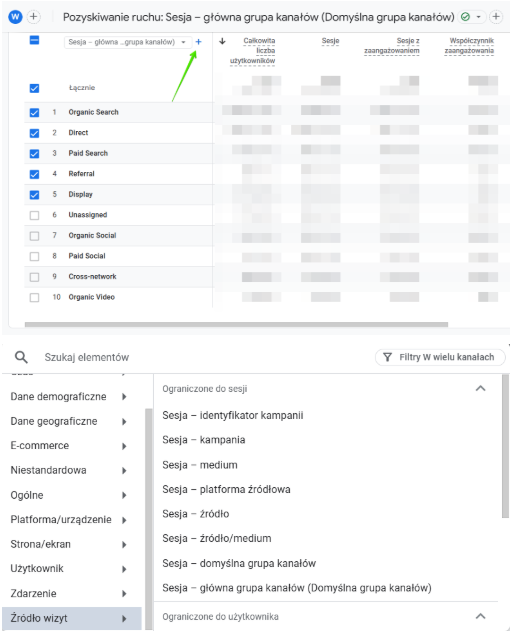Click the Sesje column header
Screen dimensions: 524x634
[x=330, y=41]
